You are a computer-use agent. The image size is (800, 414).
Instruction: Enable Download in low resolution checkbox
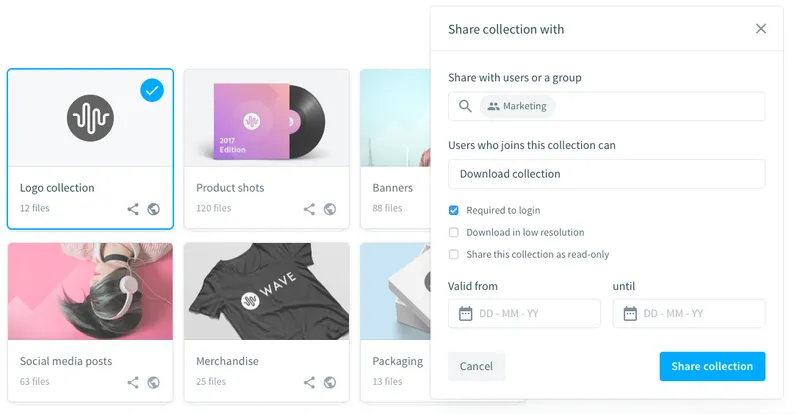(x=454, y=232)
